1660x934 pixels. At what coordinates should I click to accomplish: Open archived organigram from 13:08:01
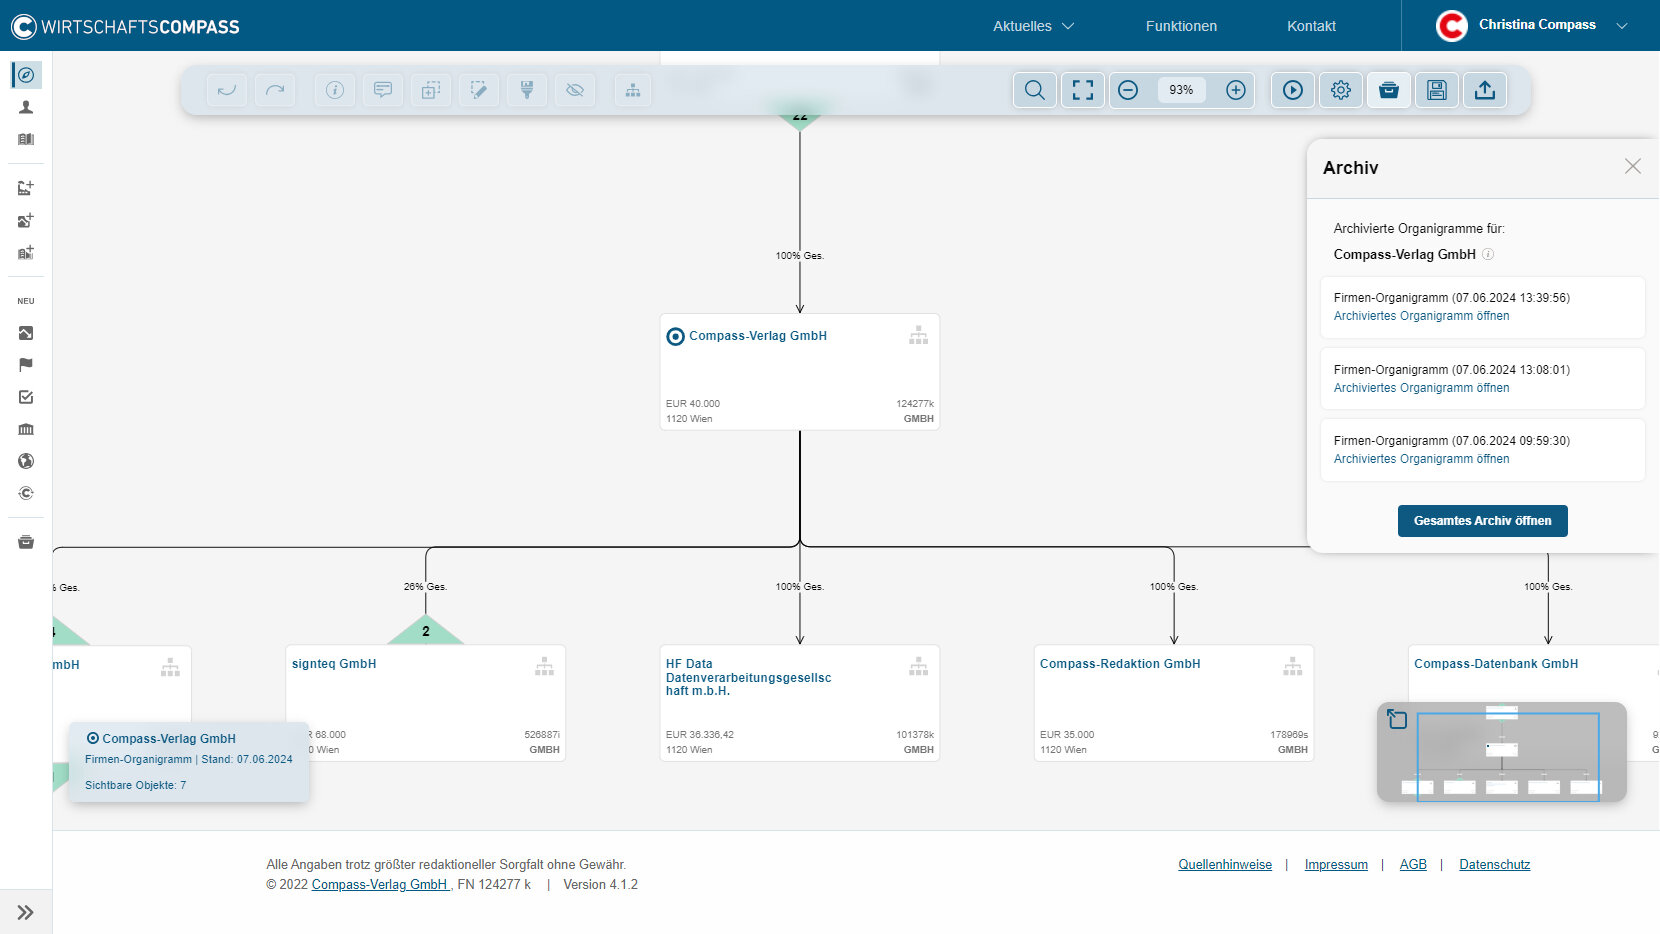1421,388
